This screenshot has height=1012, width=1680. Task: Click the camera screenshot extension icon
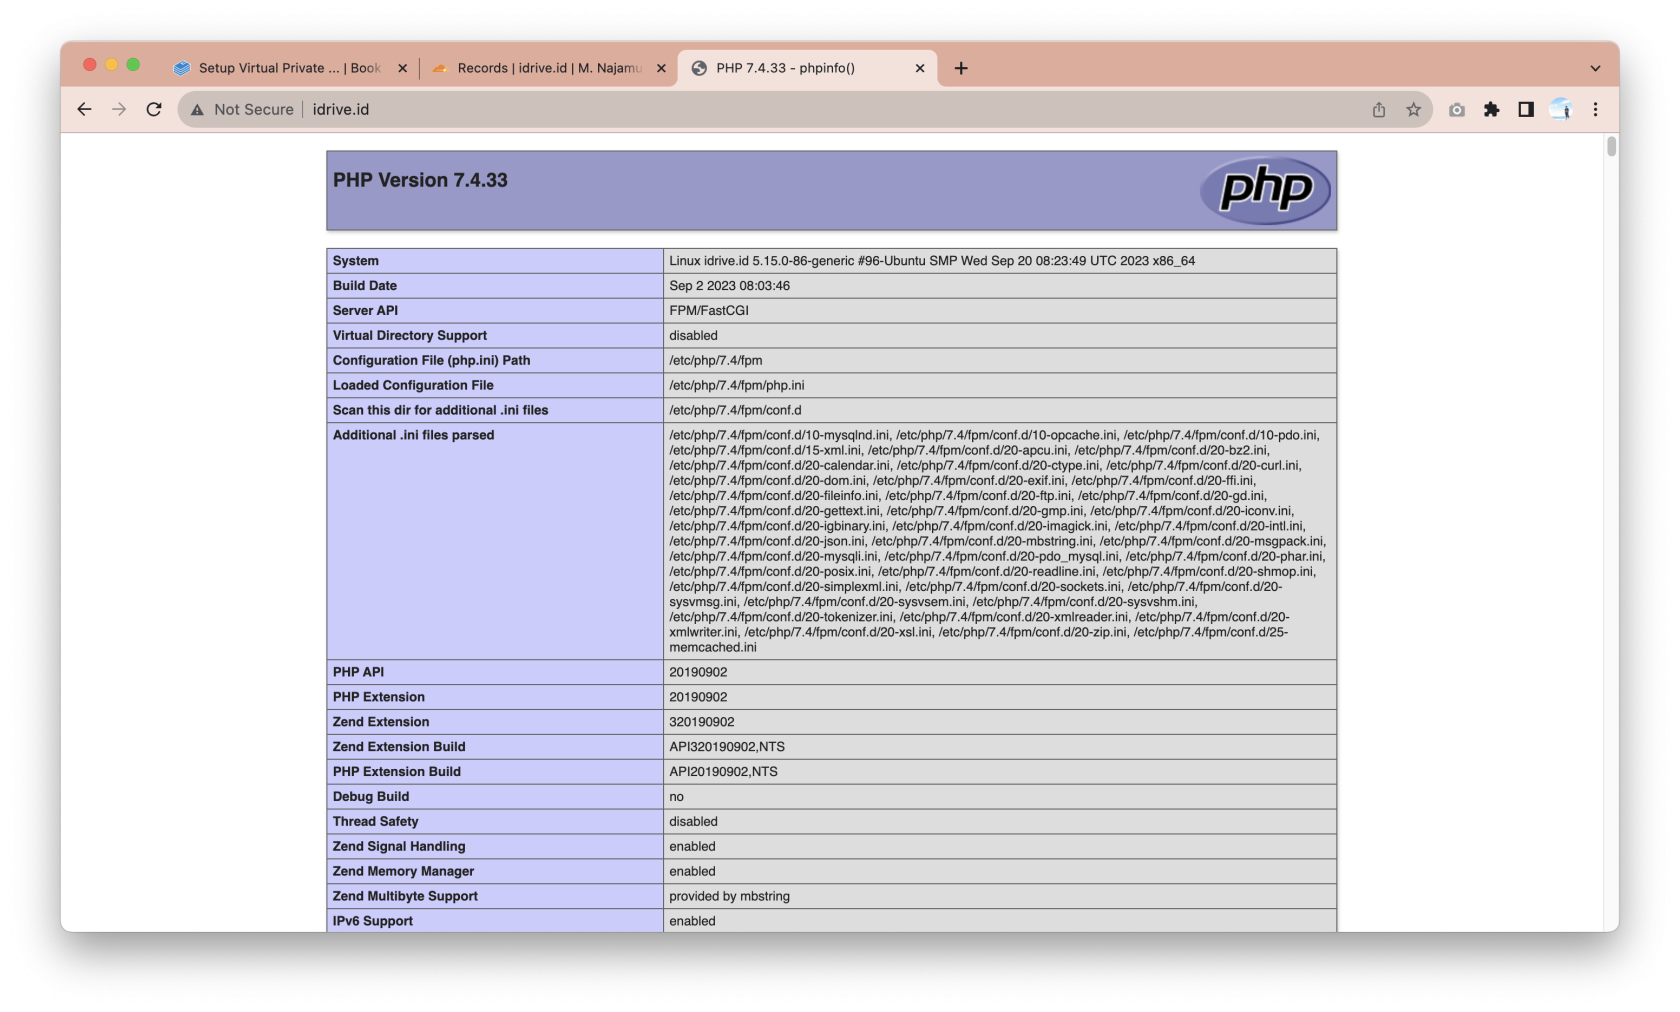tap(1457, 109)
